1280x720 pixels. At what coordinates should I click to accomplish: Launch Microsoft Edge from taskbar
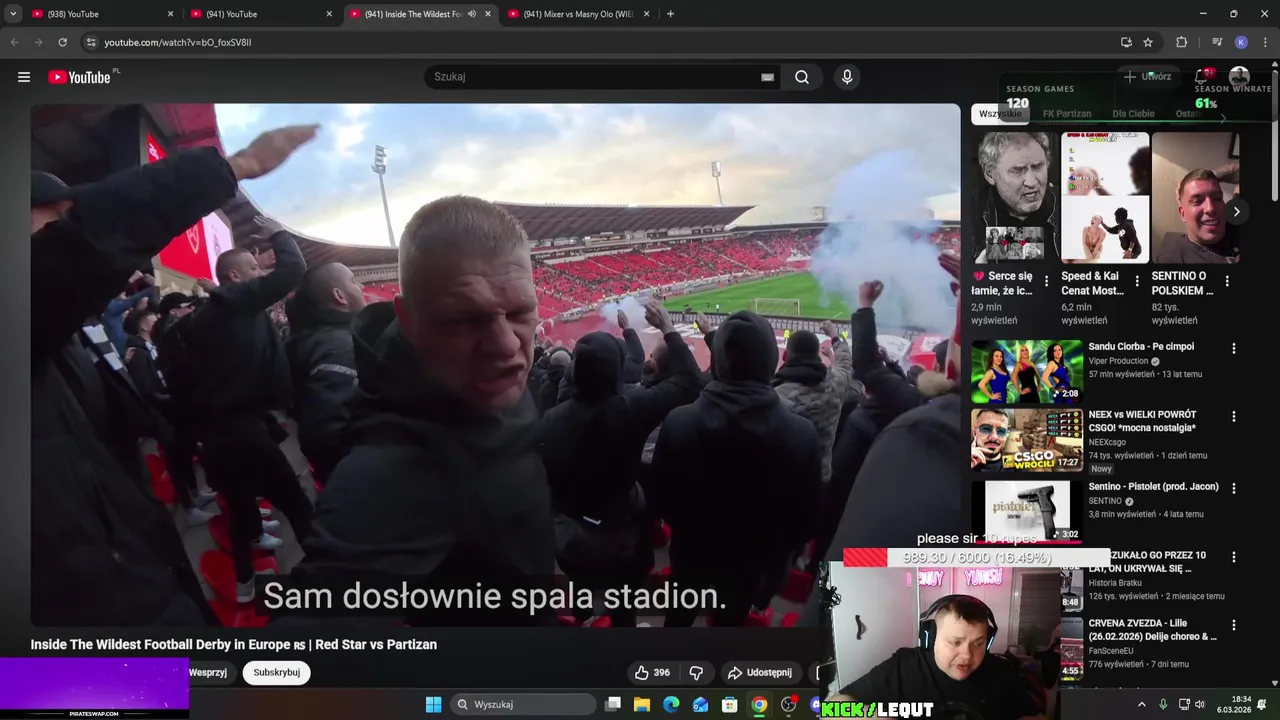(671, 704)
